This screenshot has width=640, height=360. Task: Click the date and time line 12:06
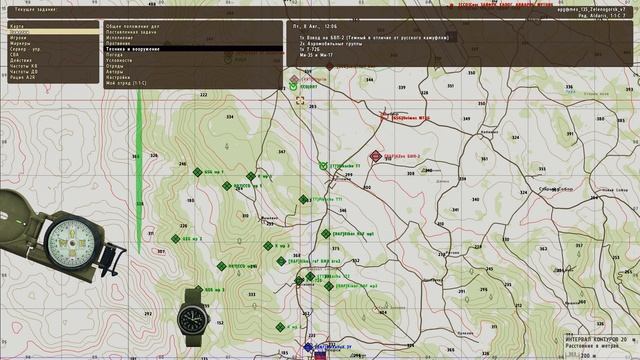point(315,26)
